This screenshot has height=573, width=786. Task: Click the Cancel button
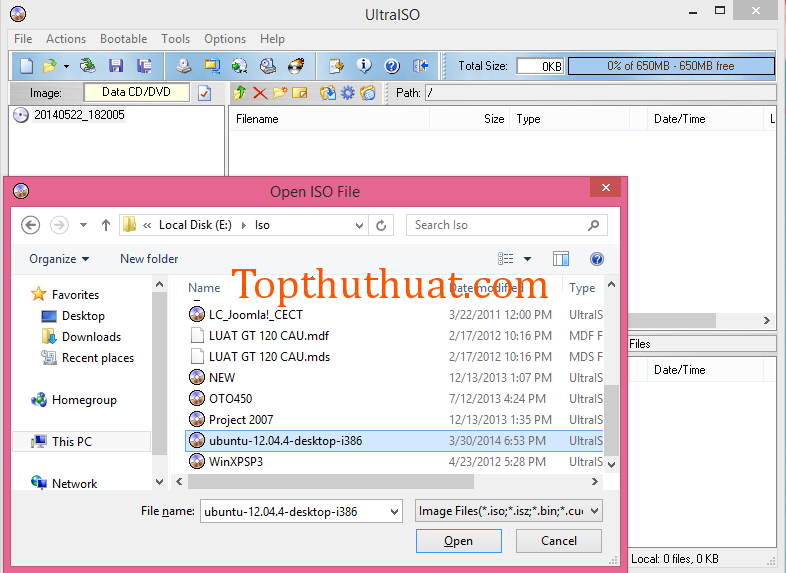(x=558, y=541)
